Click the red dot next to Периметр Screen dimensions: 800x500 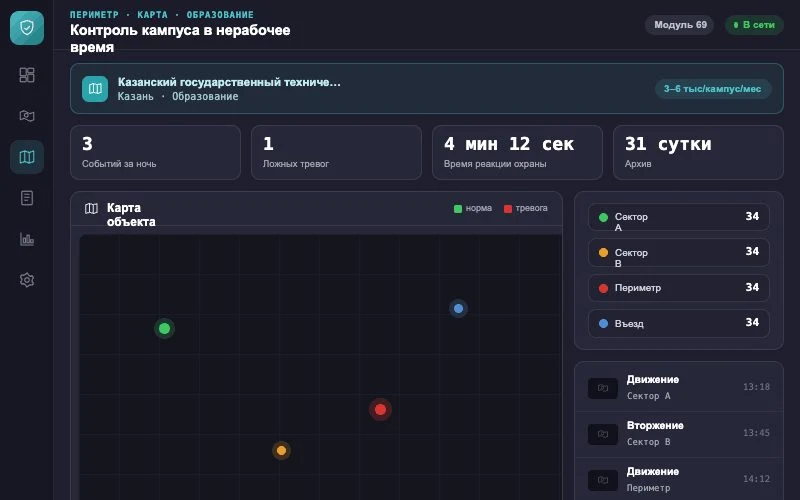pyautogui.click(x=603, y=288)
